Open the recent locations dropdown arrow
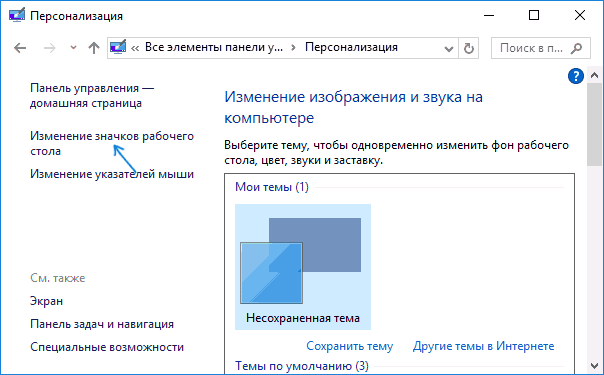Viewport: 604px width, 375px height. (73, 48)
